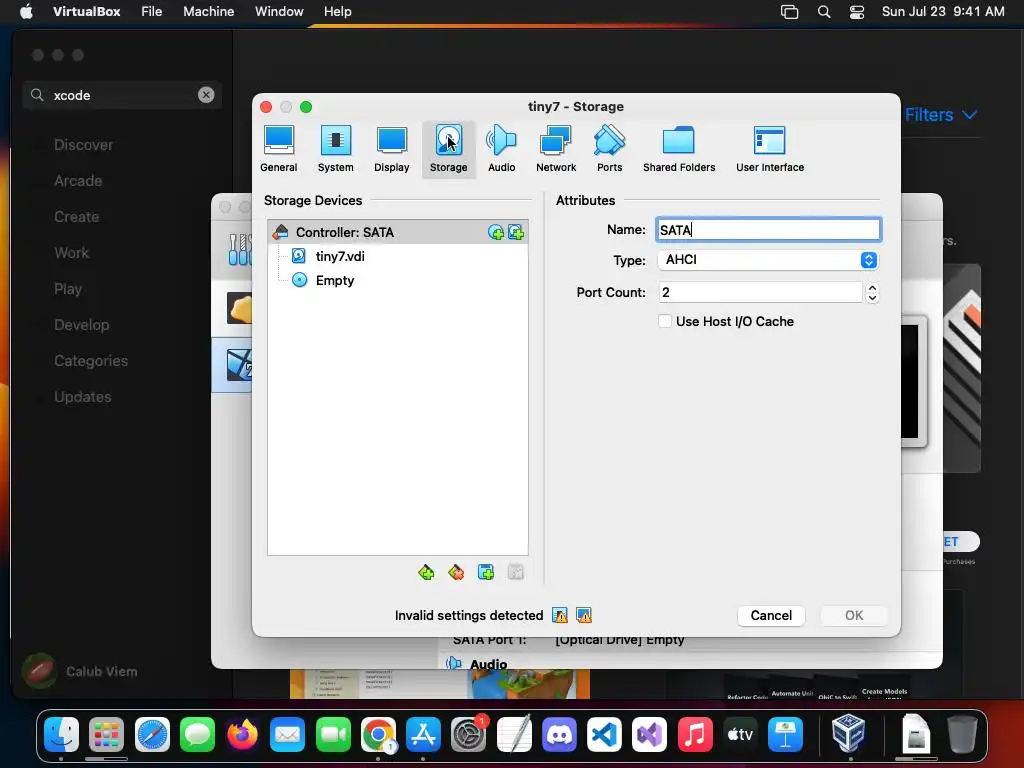The width and height of the screenshot is (1024, 768).
Task: Open the Window menu
Action: [279, 12]
